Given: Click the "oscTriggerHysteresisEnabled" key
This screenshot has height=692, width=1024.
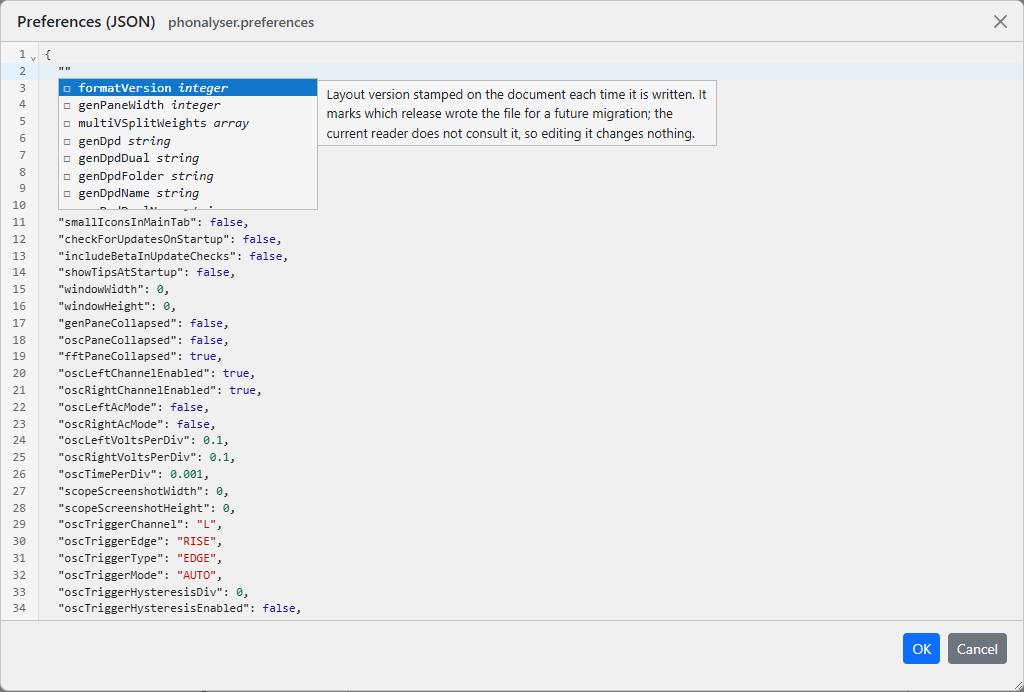Looking at the screenshot, I should [153, 609].
